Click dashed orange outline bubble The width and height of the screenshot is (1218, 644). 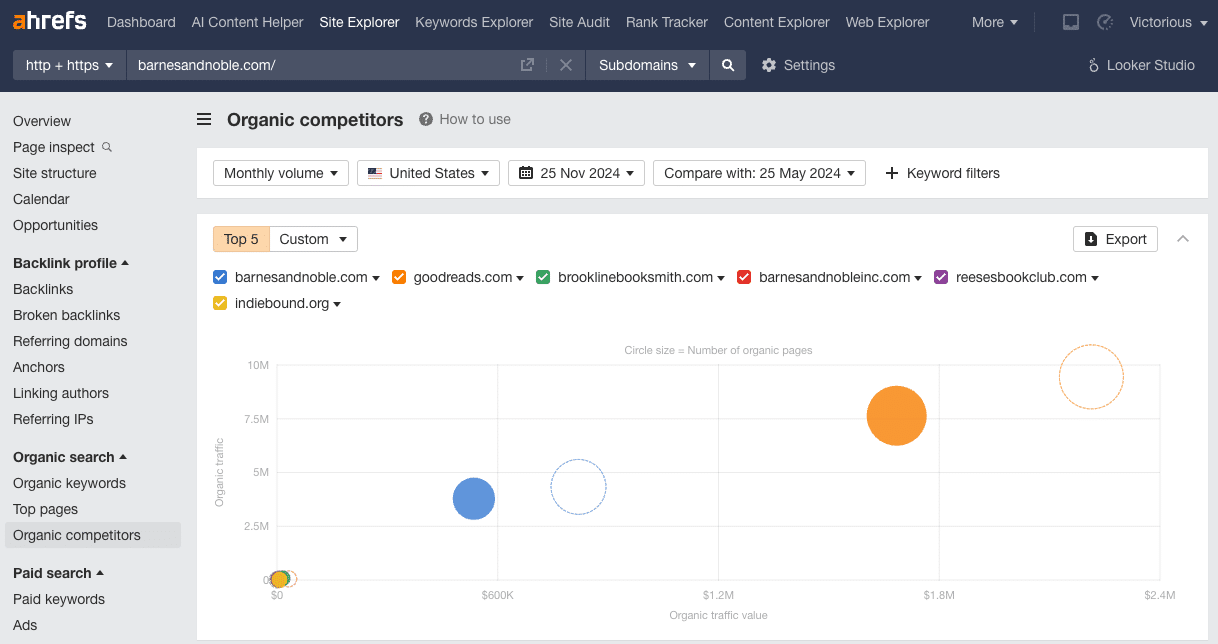coord(1091,377)
